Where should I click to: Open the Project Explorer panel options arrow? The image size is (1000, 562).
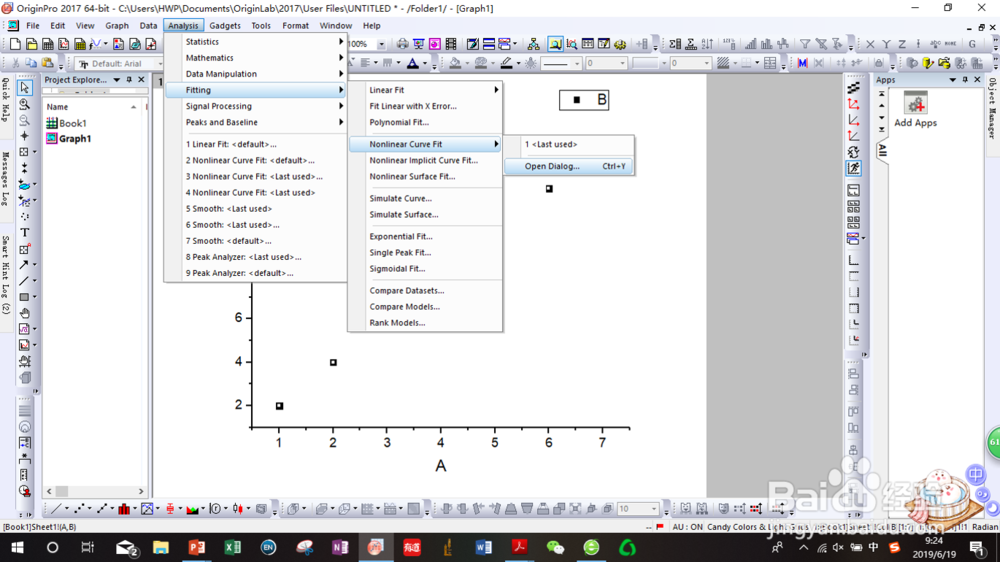point(117,80)
